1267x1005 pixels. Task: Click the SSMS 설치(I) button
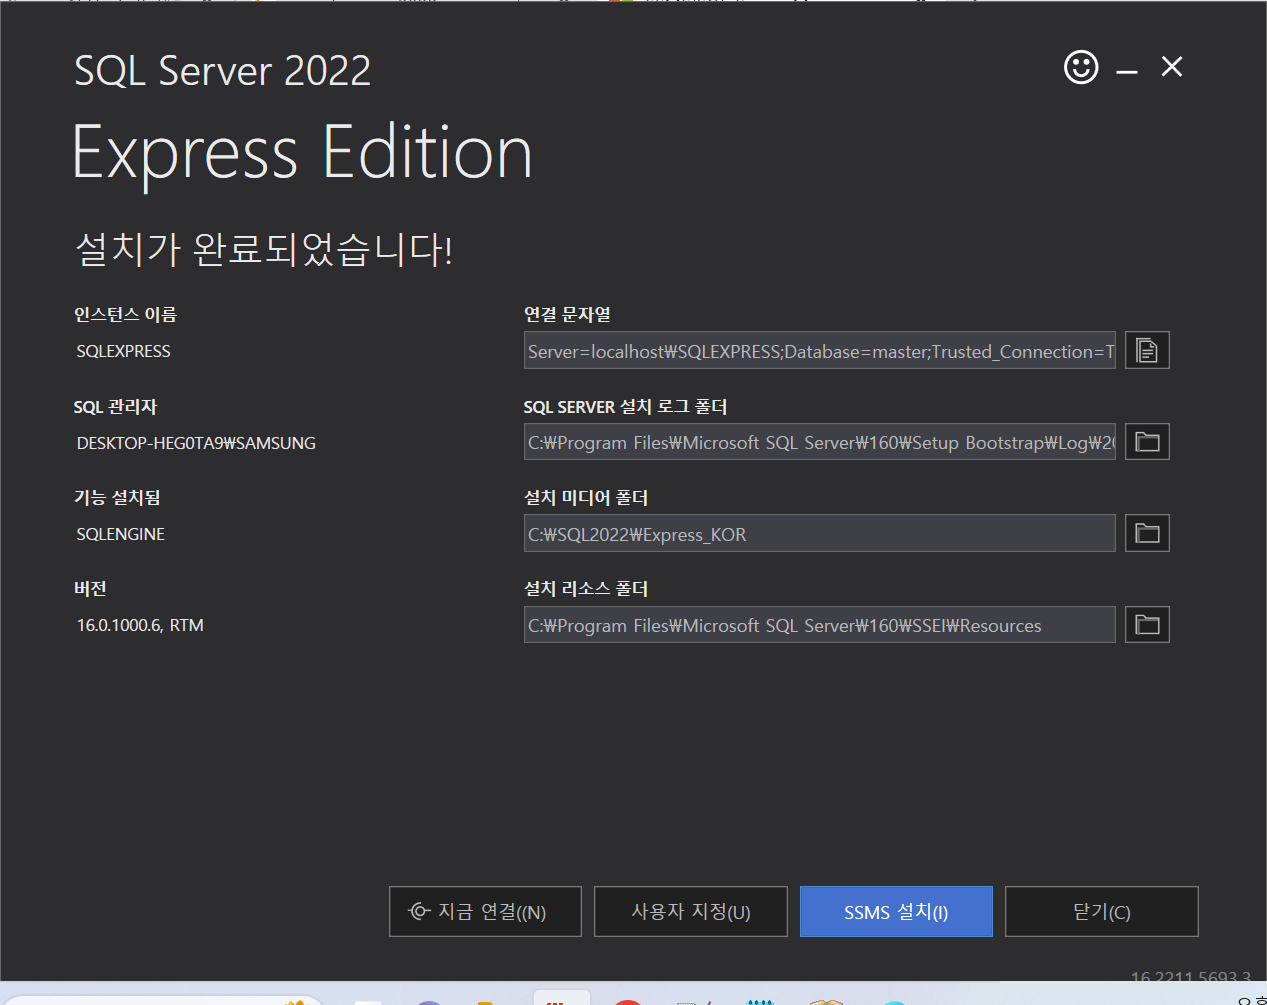pyautogui.click(x=896, y=911)
